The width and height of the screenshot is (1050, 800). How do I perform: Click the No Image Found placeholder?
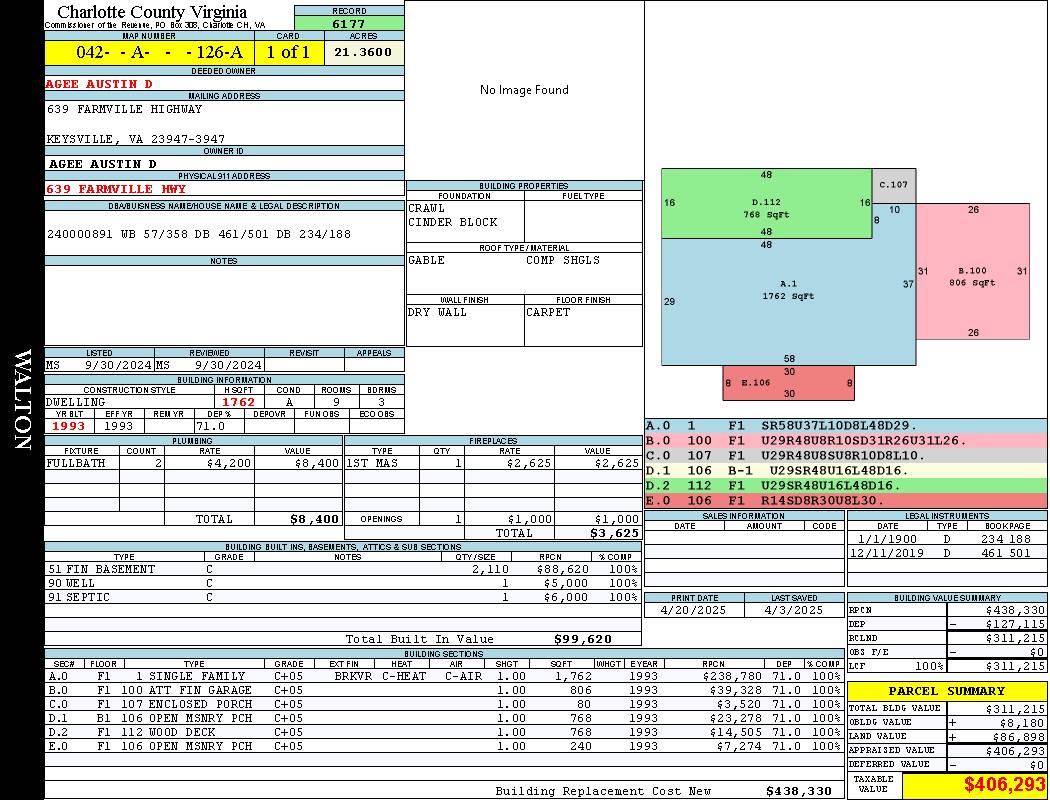click(x=524, y=90)
